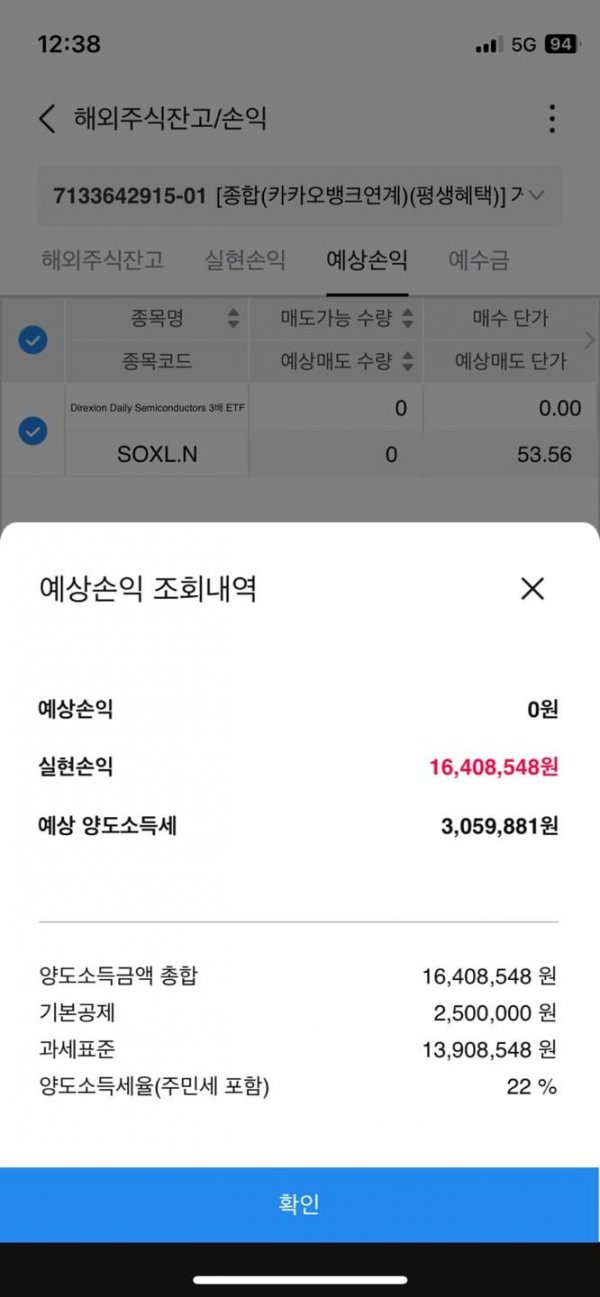
Task: Expand the account selector 7133642915-01 dropdown
Action: (x=300, y=195)
